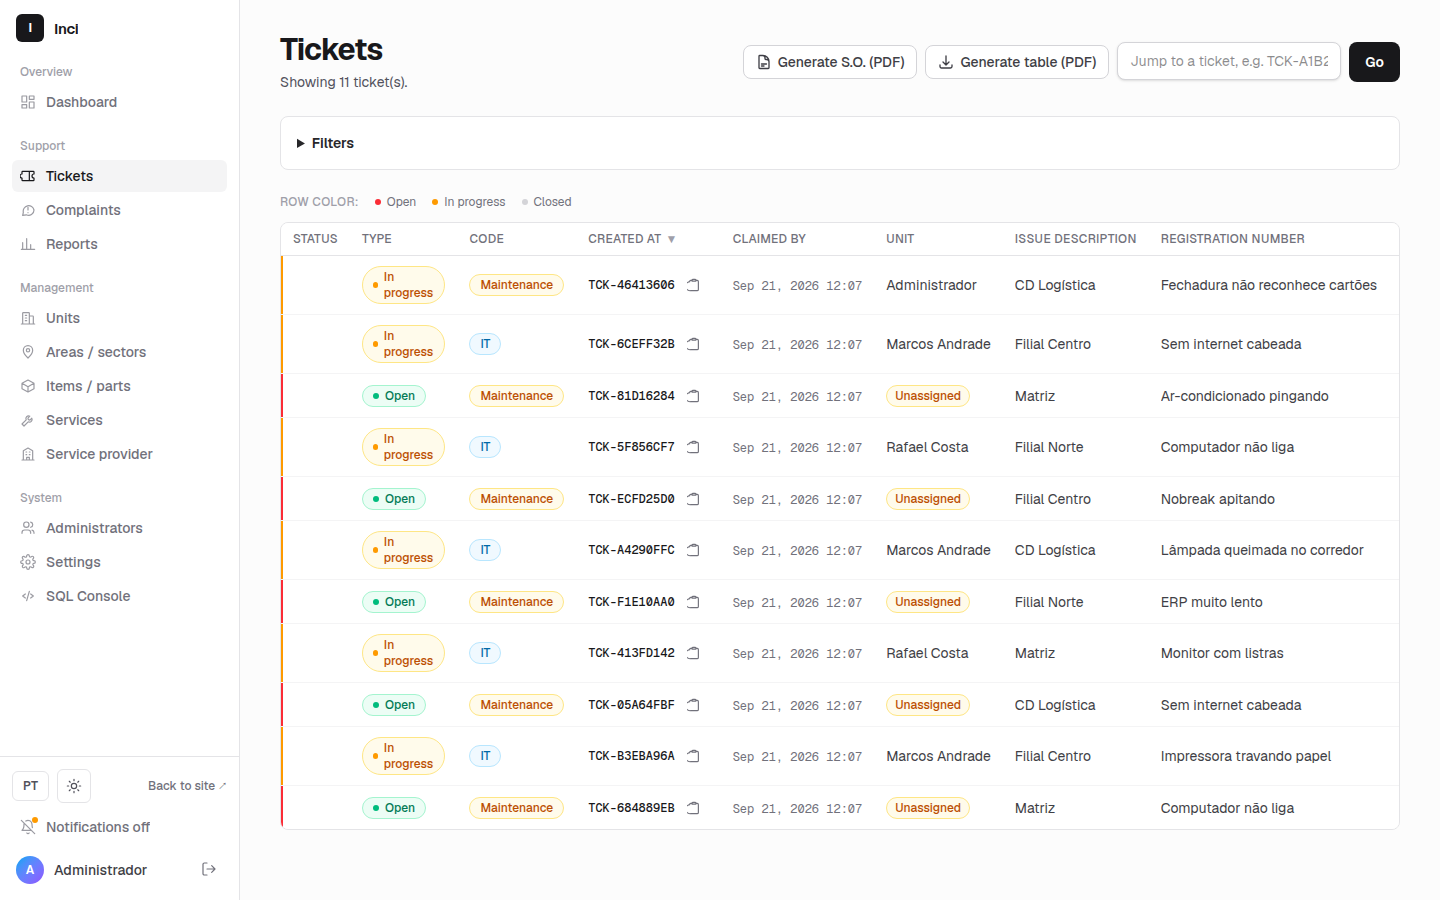Open SQL Console
The width and height of the screenshot is (1440, 900).
point(119,596)
